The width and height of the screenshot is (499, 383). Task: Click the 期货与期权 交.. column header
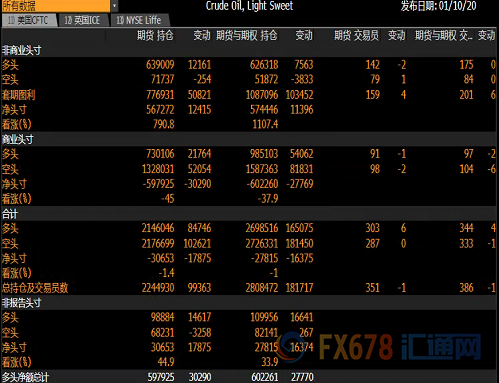pyautogui.click(x=443, y=35)
